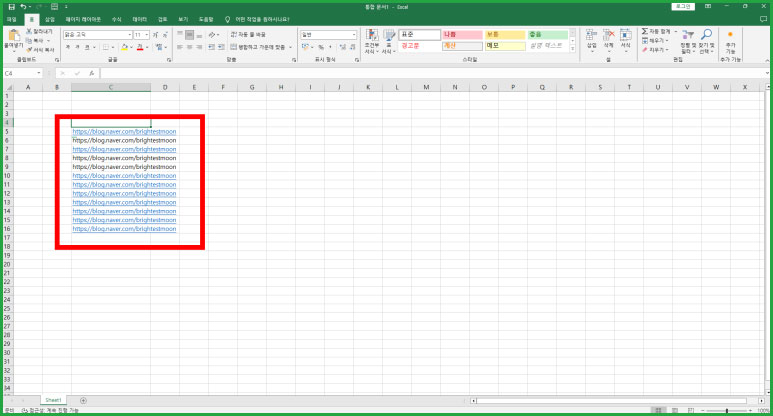
Task: Switch to the Page Layout (페이지 레이아웃) tab
Action: pyautogui.click(x=83, y=19)
